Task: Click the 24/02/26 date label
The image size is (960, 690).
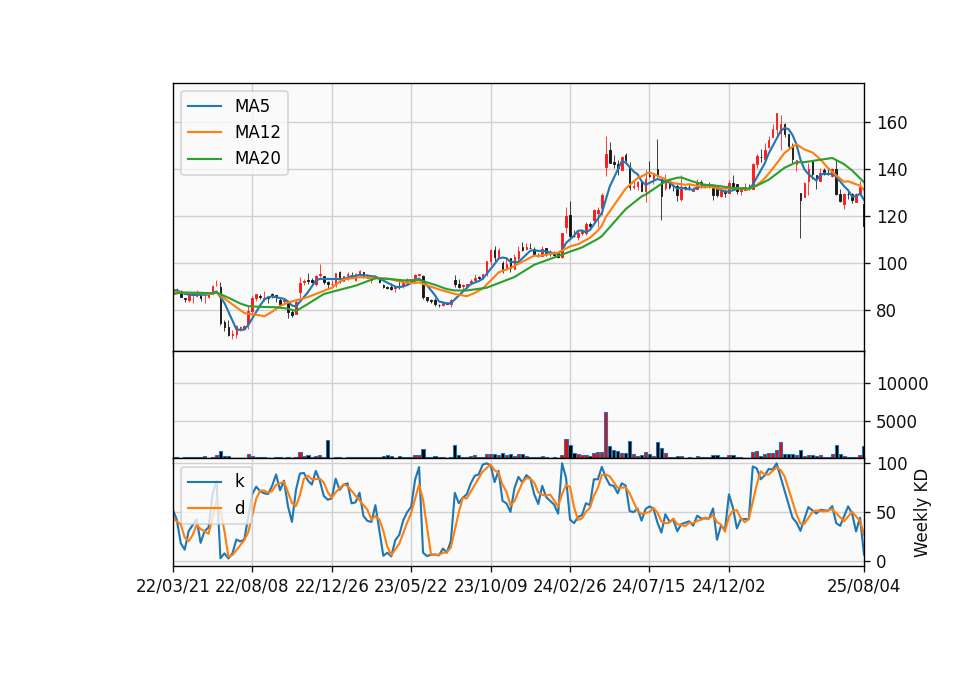Action: (x=570, y=586)
